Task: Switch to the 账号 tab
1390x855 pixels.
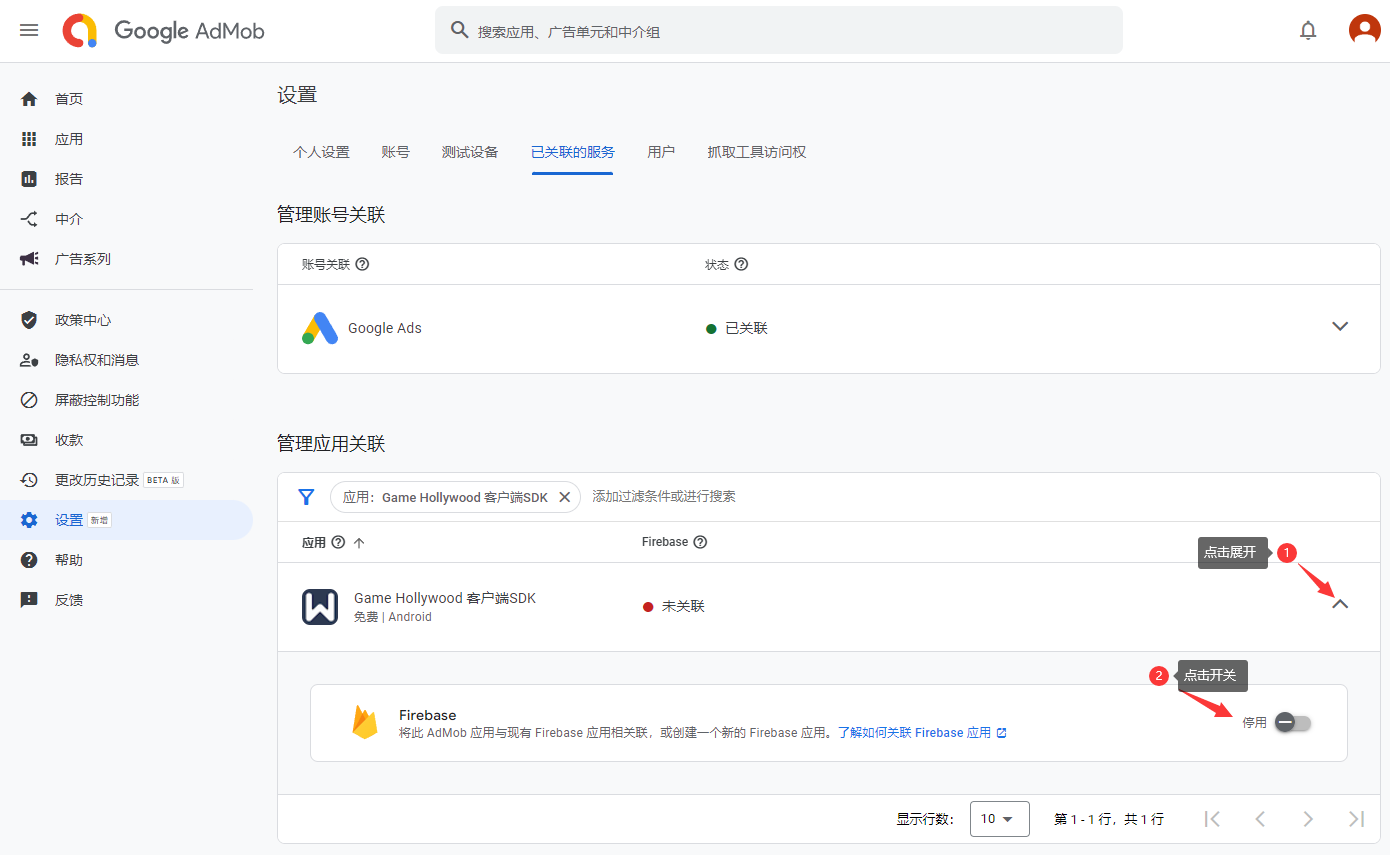Action: 396,152
